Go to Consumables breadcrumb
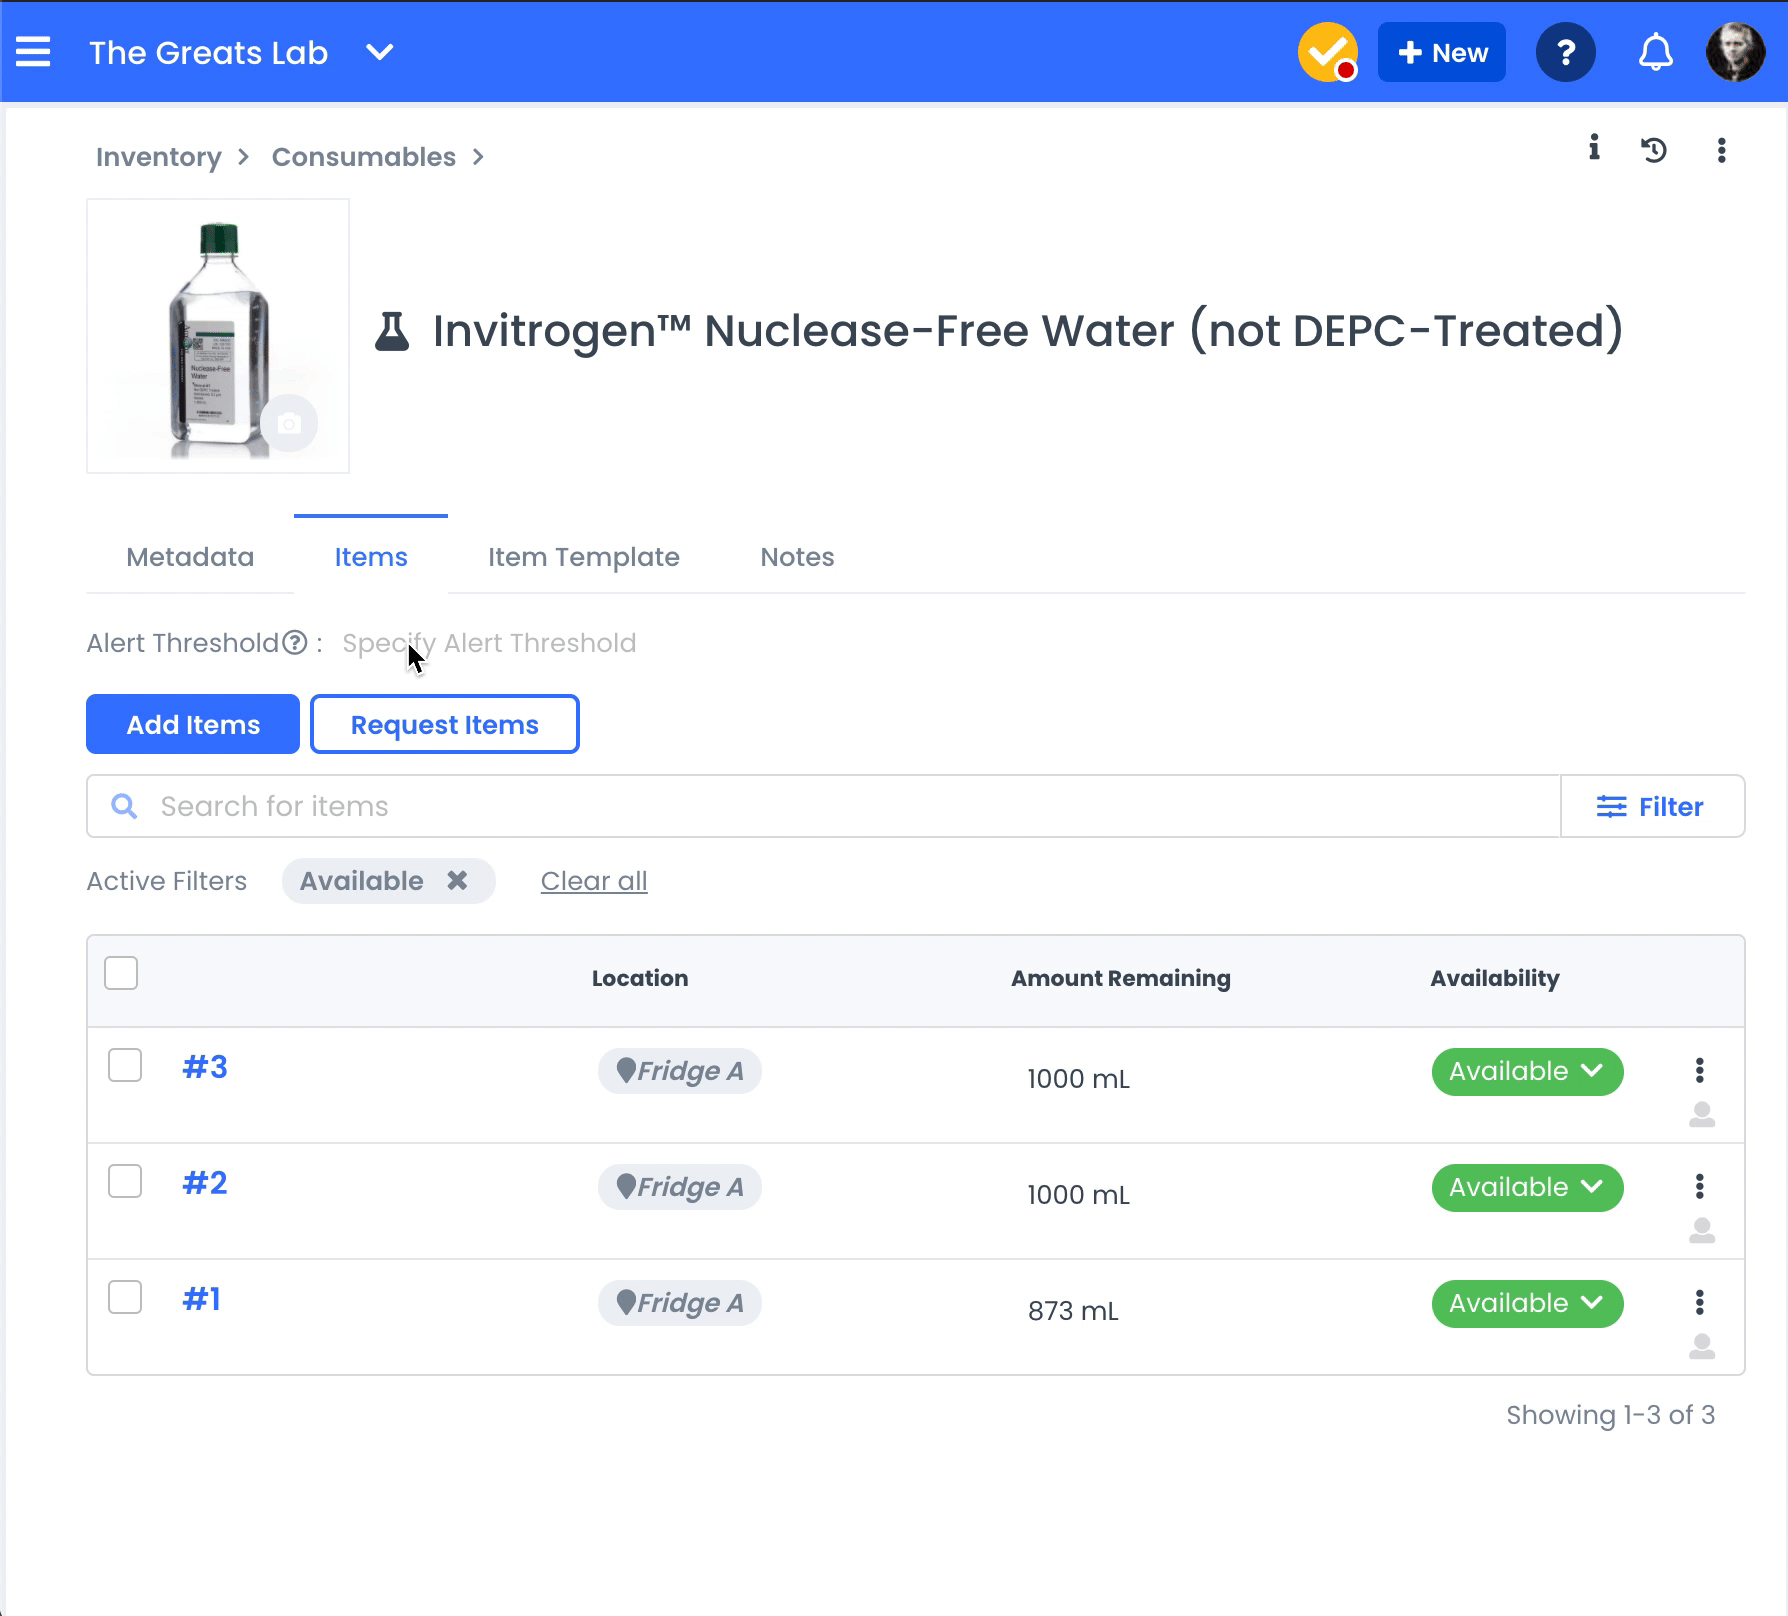Viewport: 1788px width, 1616px height. 364,157
